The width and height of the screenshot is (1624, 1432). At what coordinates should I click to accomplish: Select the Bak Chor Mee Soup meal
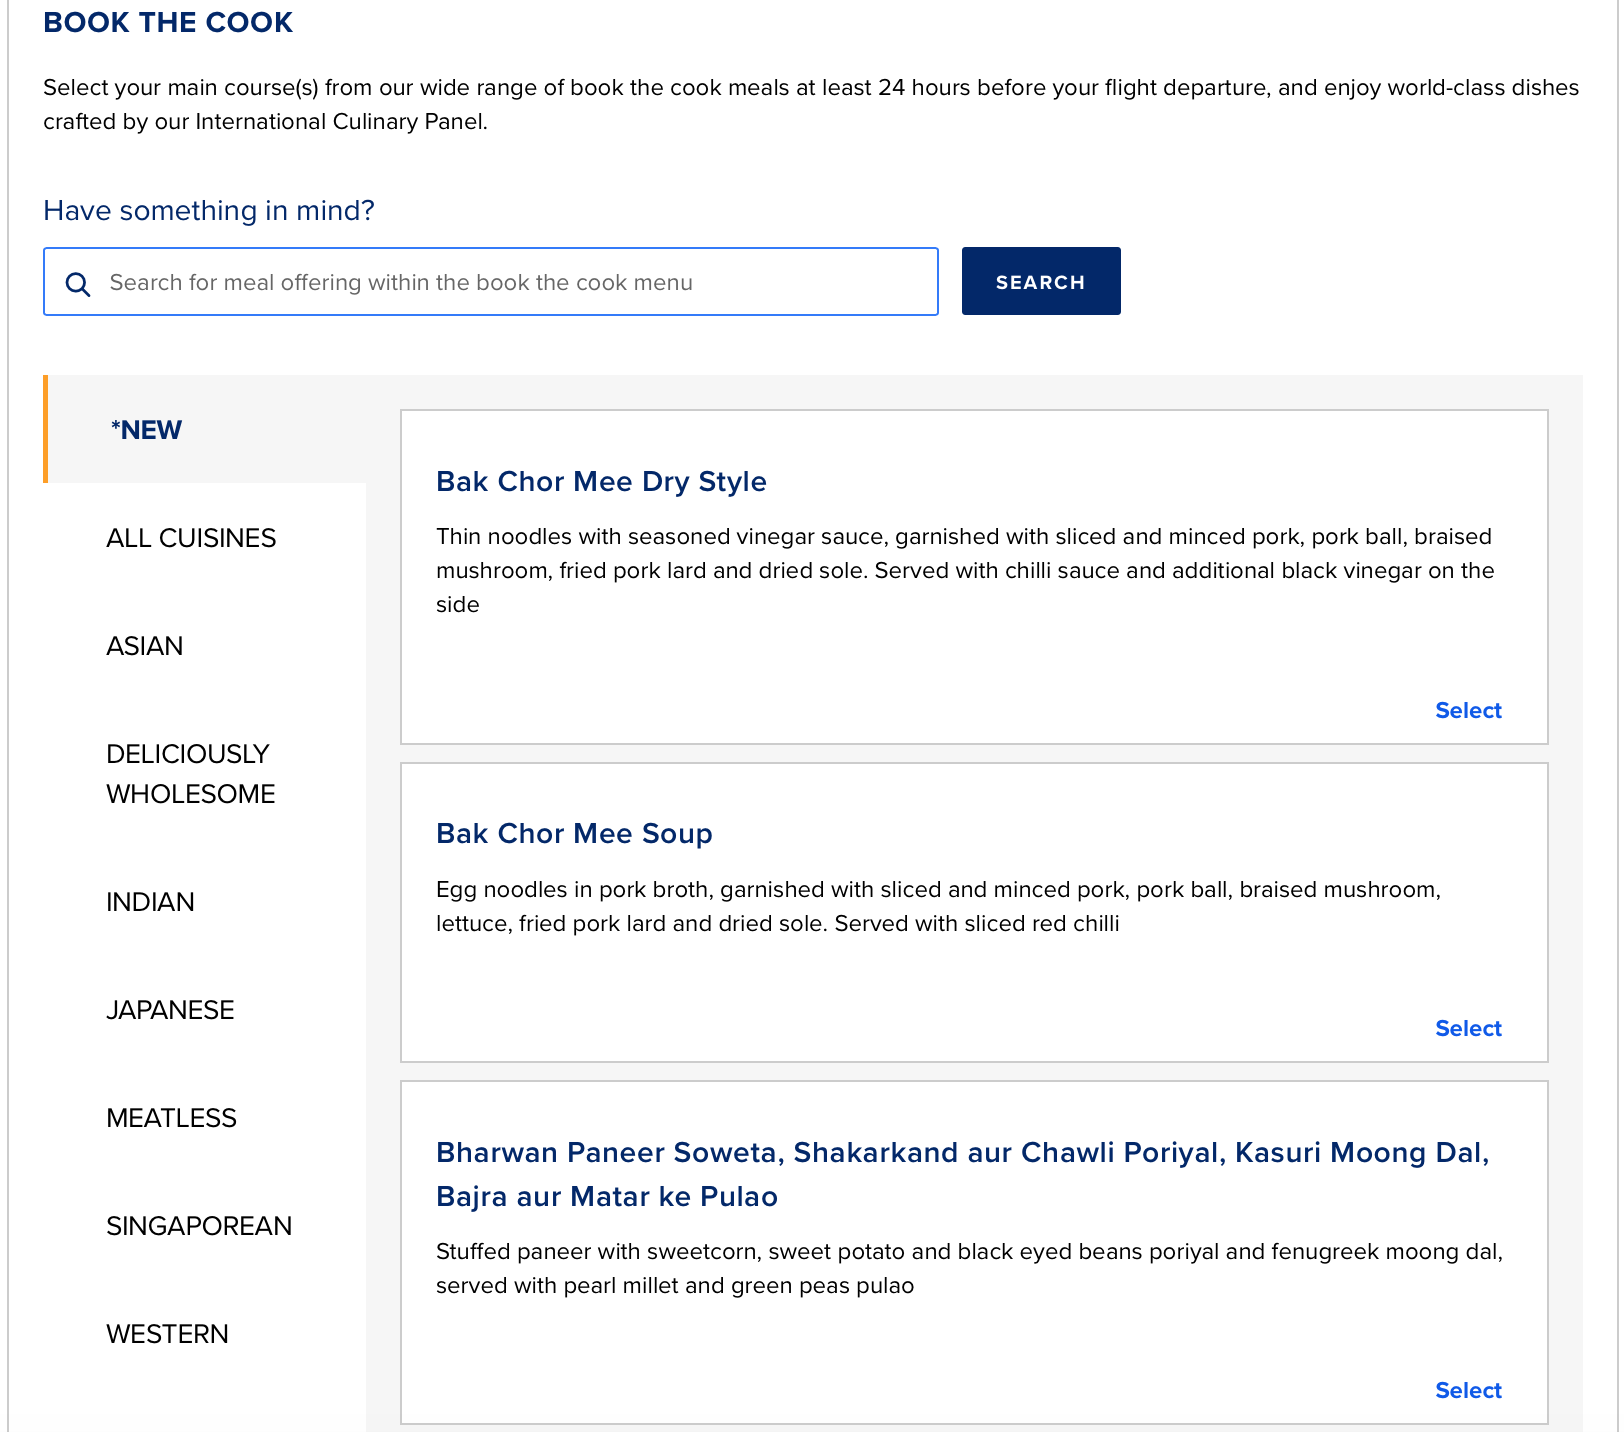pos(1468,1028)
